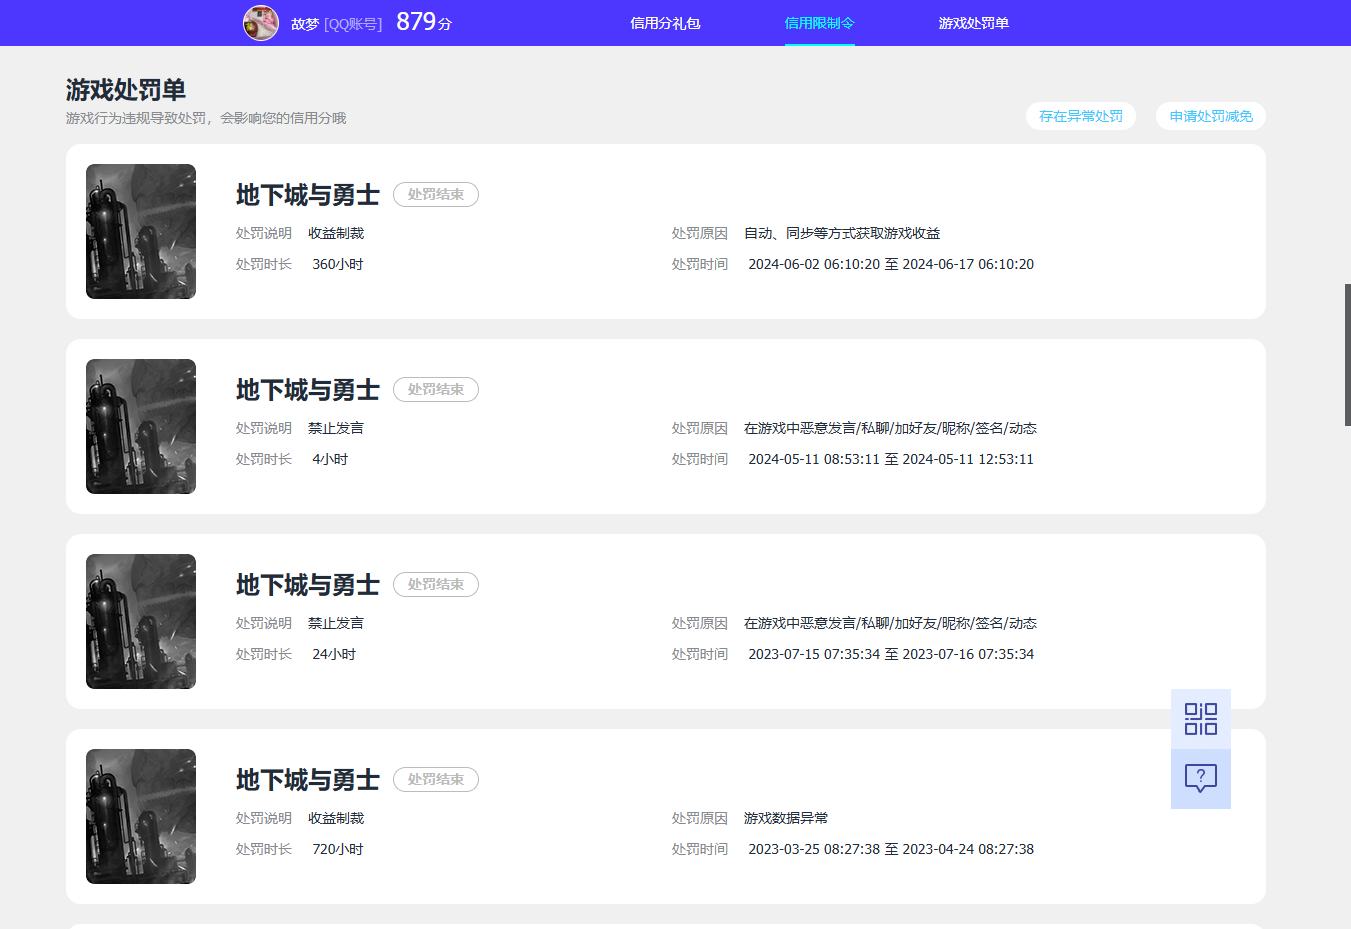Viewport: 1351px width, 929px height.
Task: Open the help chat question icon
Action: pyautogui.click(x=1200, y=778)
